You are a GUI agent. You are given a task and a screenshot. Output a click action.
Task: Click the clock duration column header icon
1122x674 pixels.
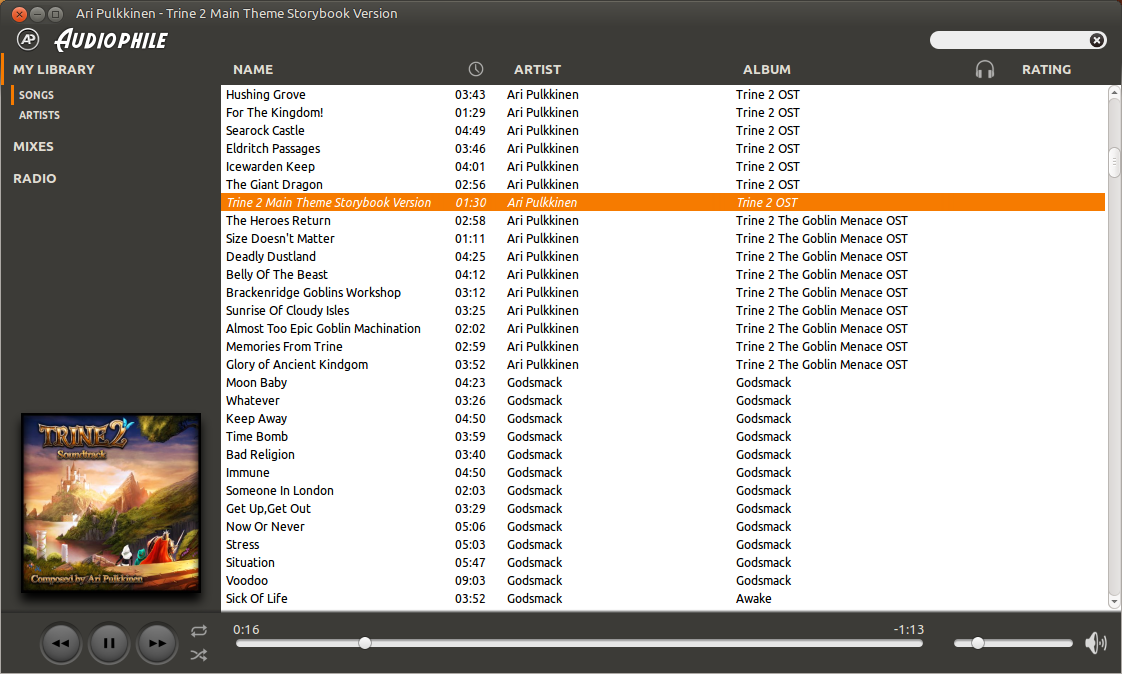tap(476, 69)
